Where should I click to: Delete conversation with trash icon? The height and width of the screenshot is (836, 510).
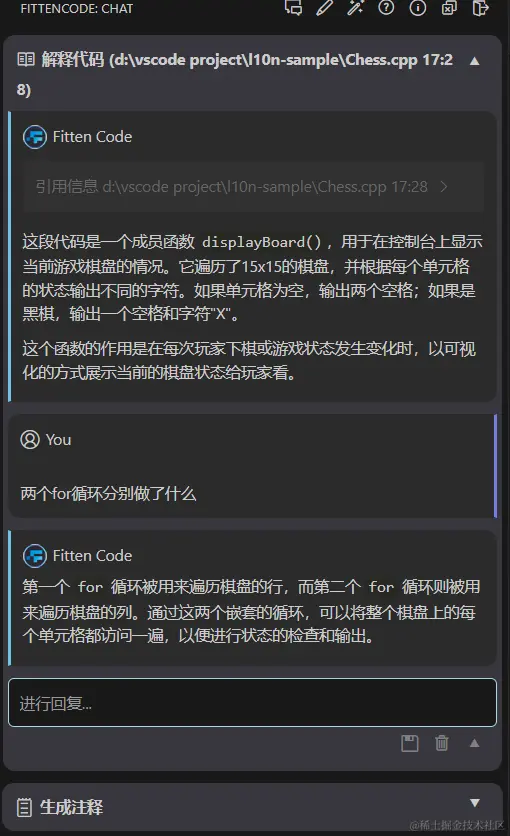442,743
